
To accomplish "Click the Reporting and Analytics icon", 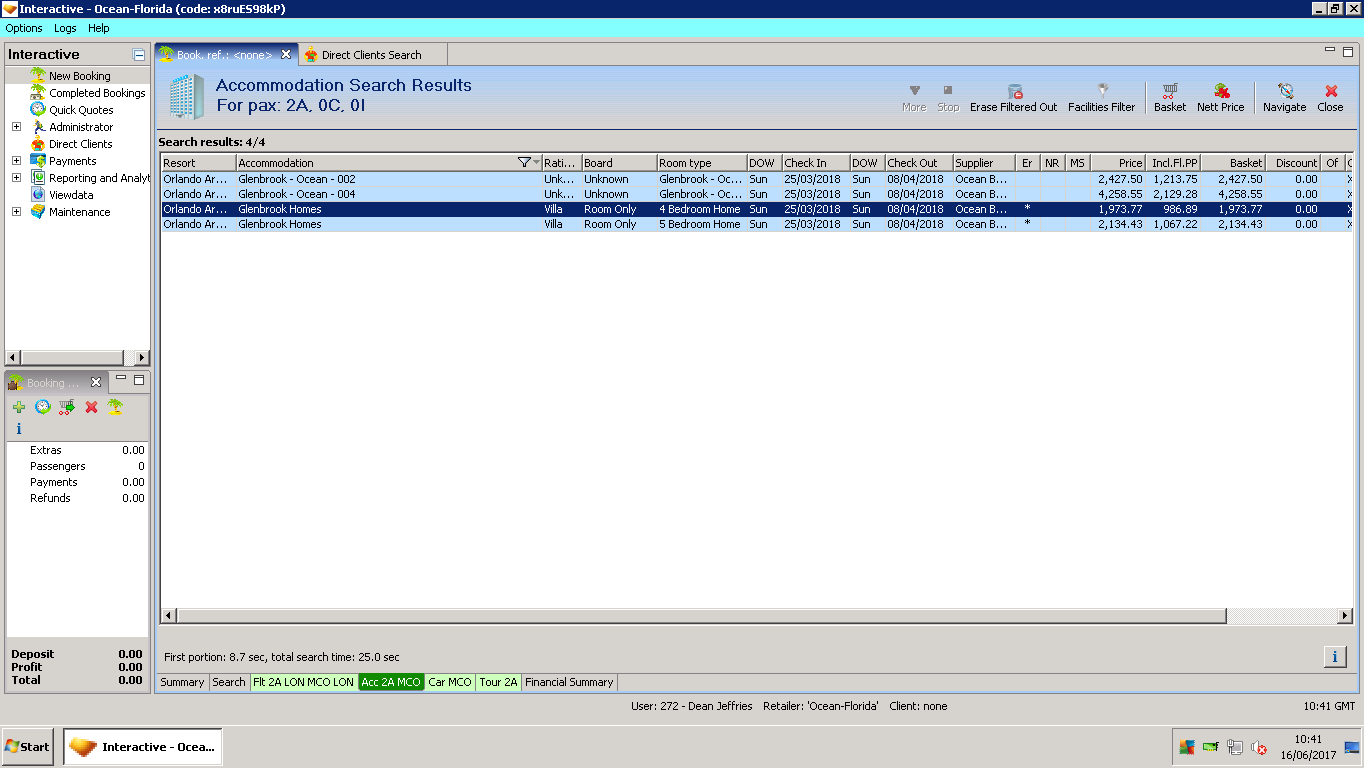I will point(38,178).
